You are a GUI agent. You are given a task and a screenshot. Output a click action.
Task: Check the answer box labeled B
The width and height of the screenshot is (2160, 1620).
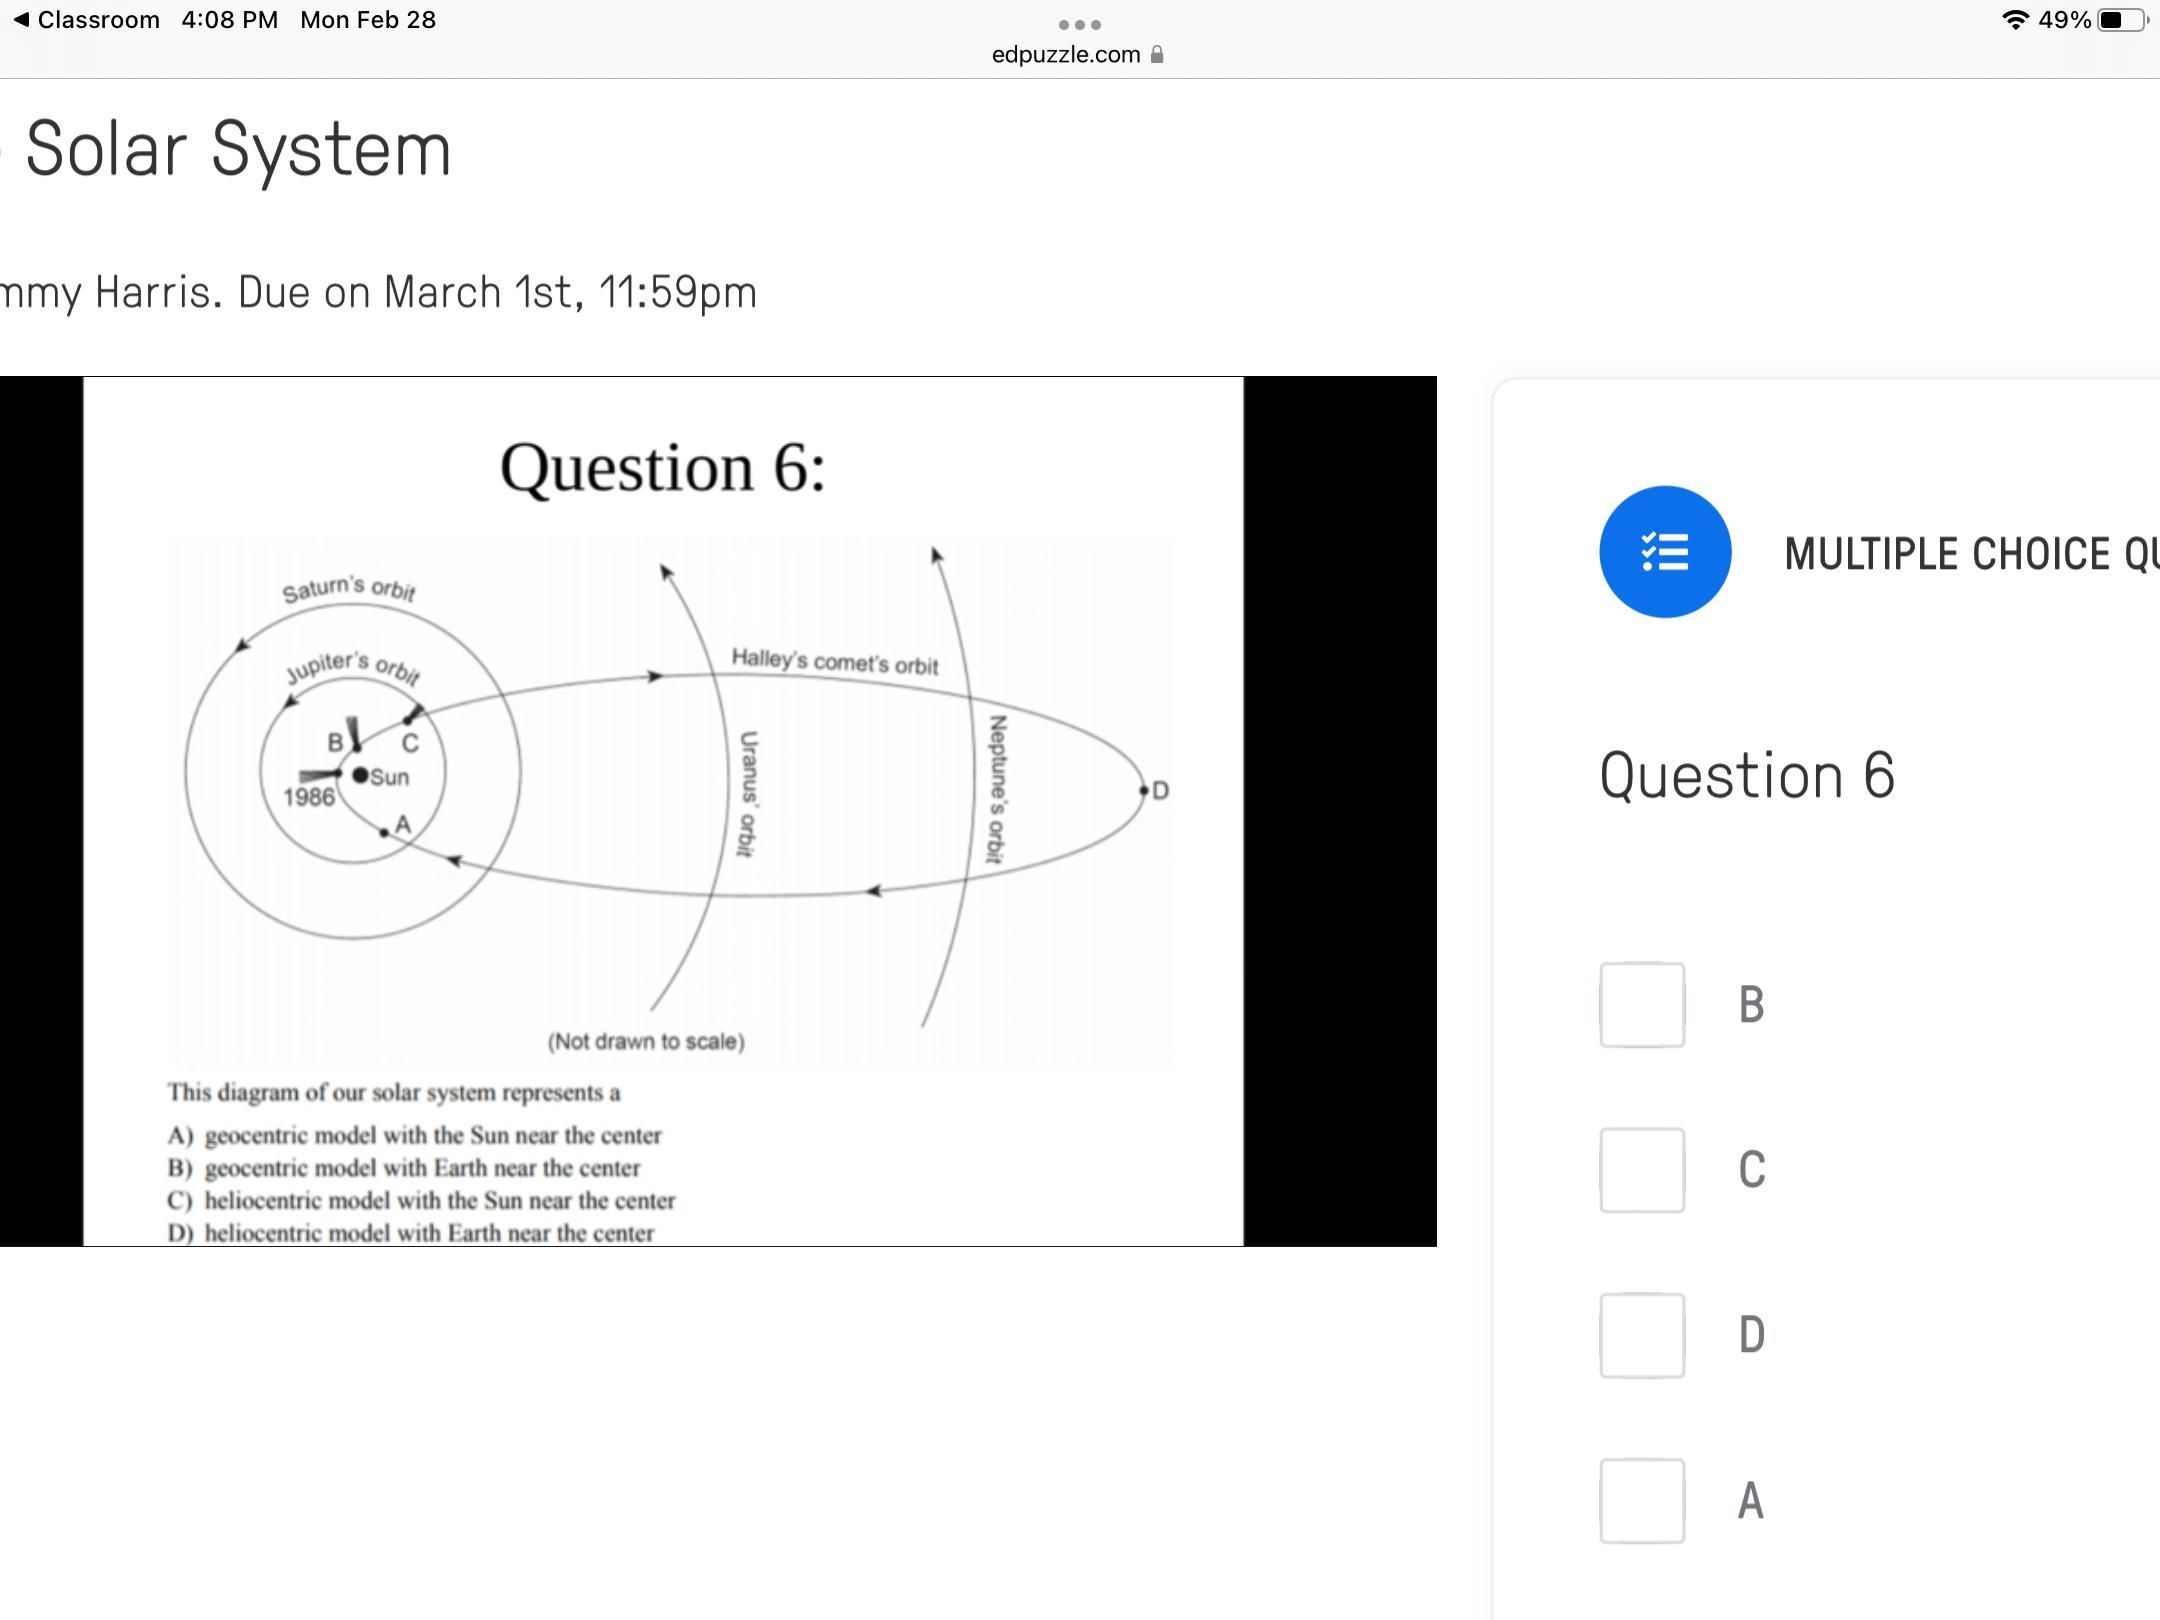pyautogui.click(x=1642, y=1004)
